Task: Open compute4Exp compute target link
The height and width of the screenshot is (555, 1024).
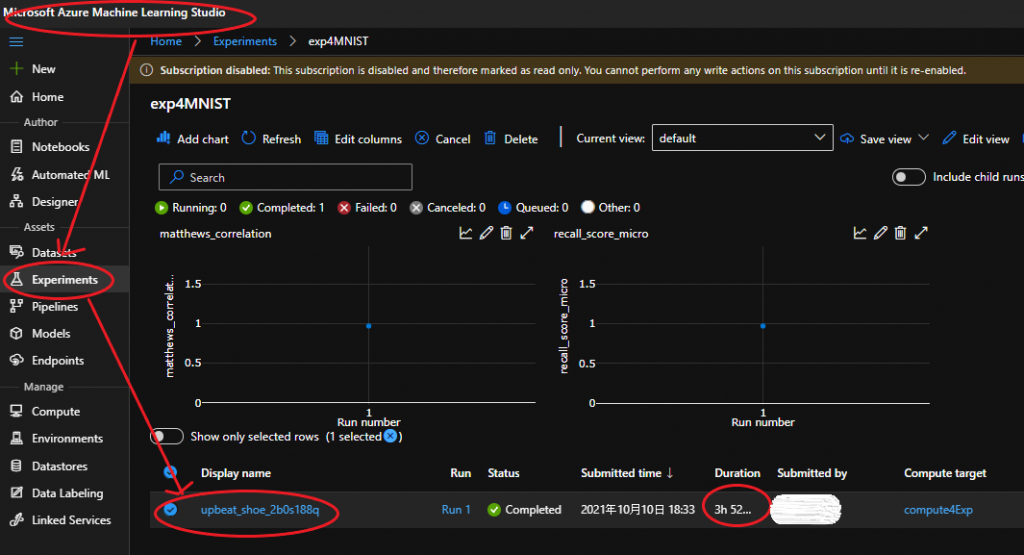Action: coord(938,510)
